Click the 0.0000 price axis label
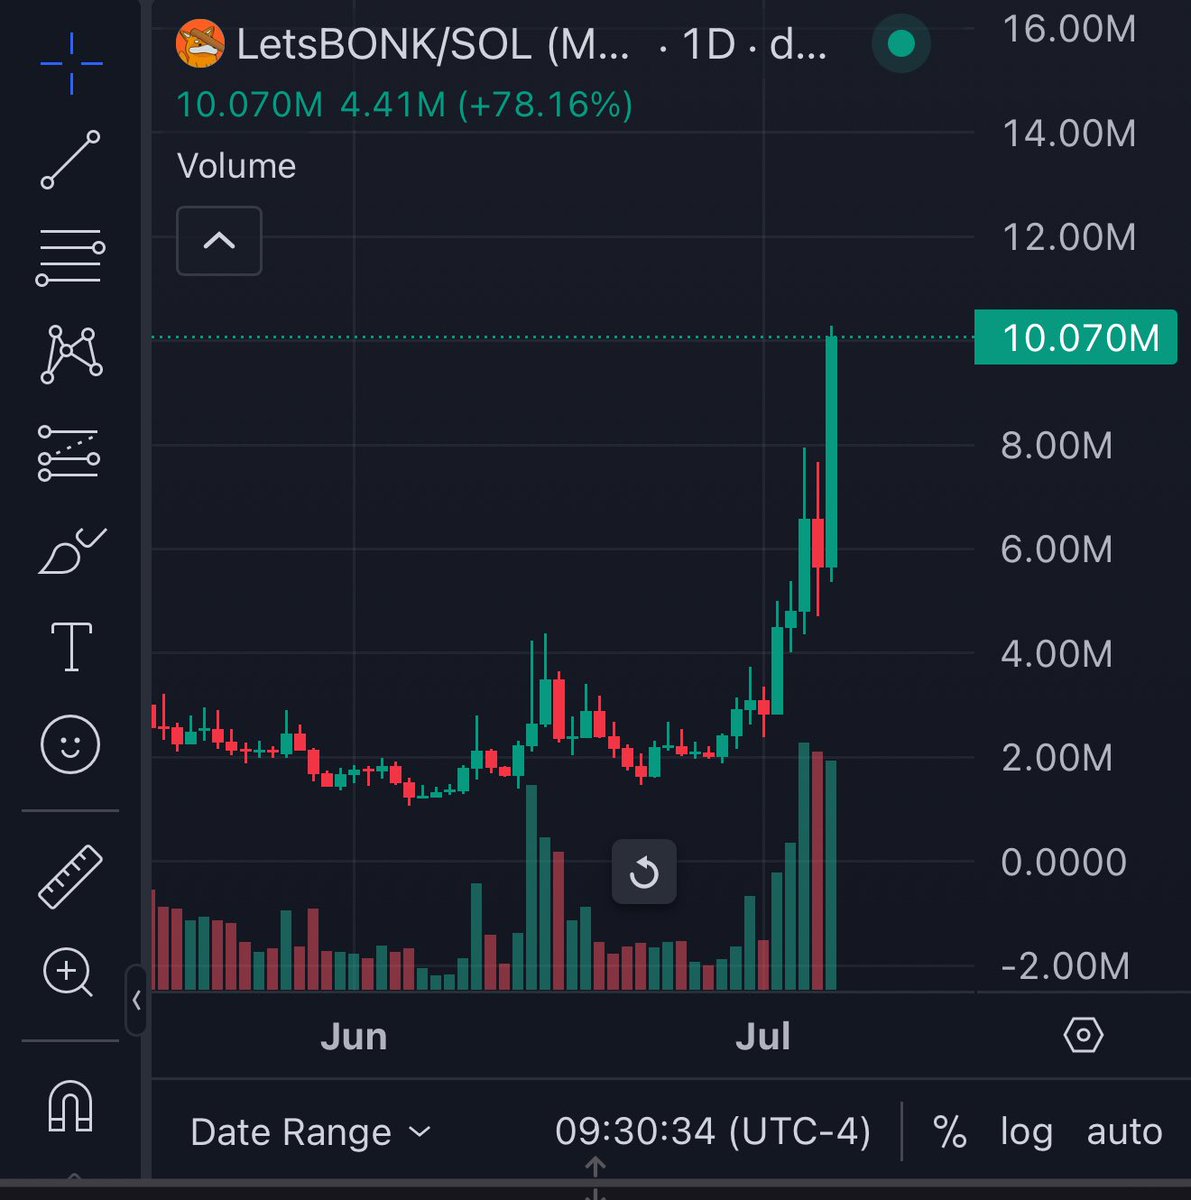This screenshot has height=1200, width=1191. coord(1063,862)
